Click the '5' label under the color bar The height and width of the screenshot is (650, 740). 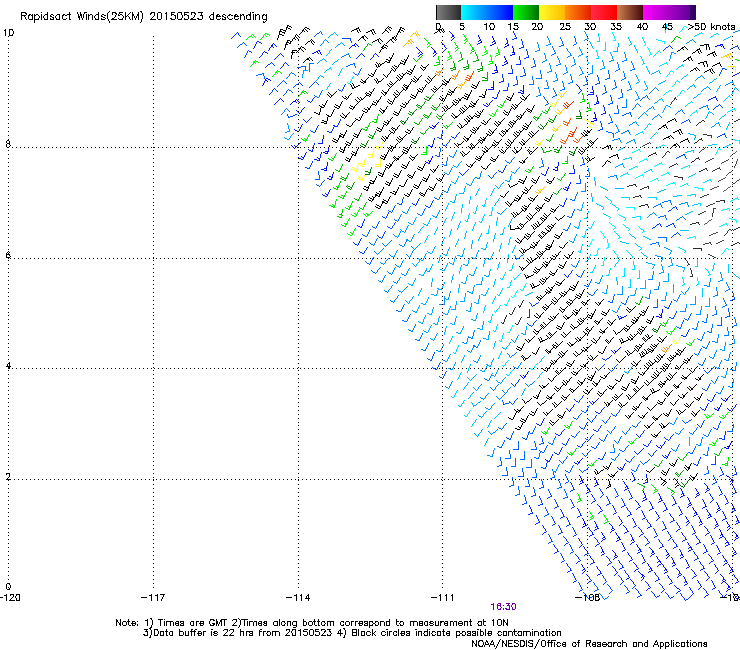[x=462, y=27]
